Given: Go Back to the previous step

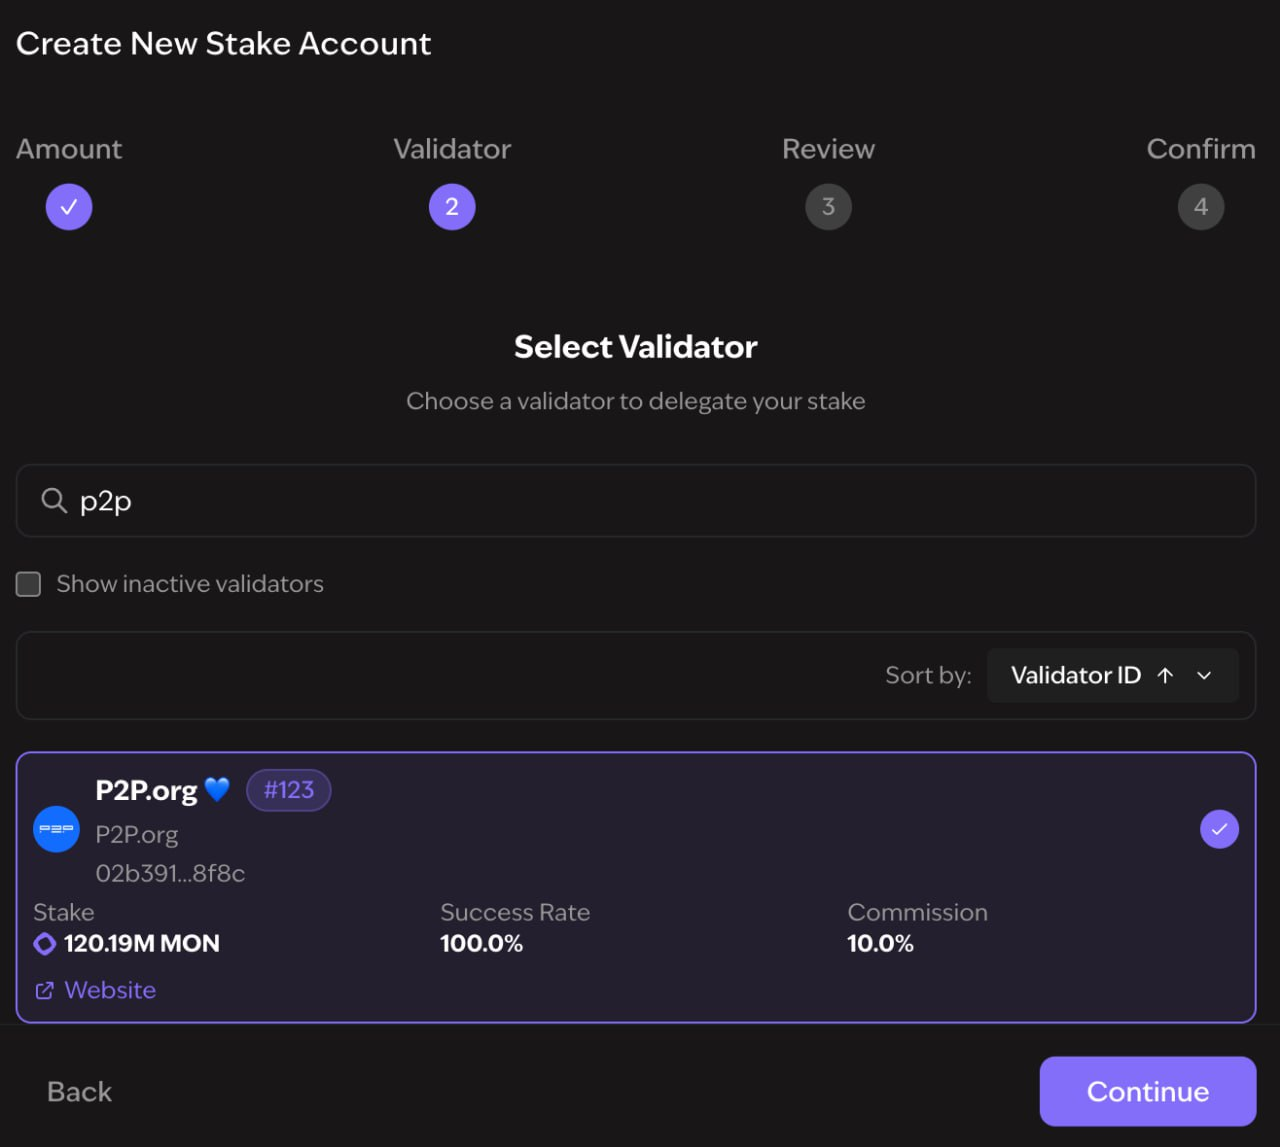Looking at the screenshot, I should pos(80,1091).
